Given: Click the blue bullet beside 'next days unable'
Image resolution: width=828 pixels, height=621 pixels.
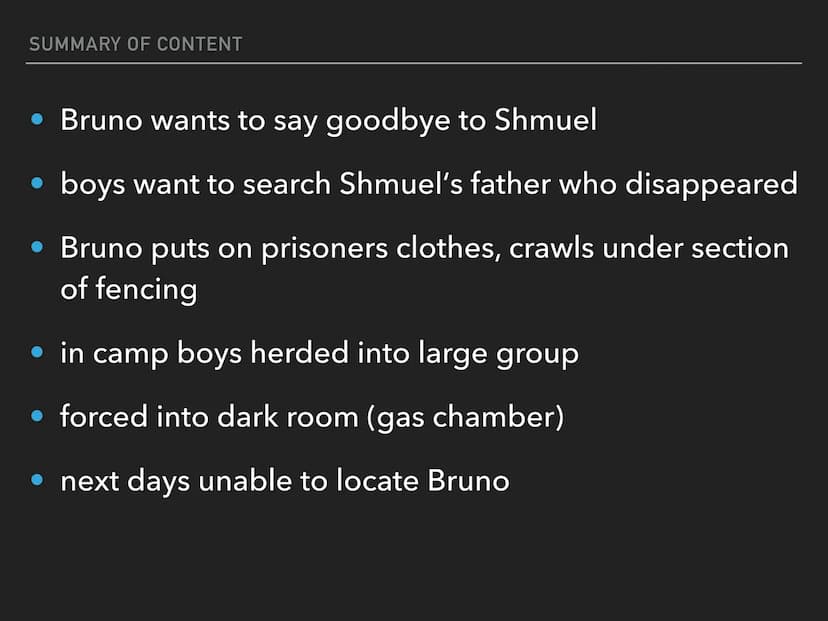Looking at the screenshot, I should click(x=37, y=480).
